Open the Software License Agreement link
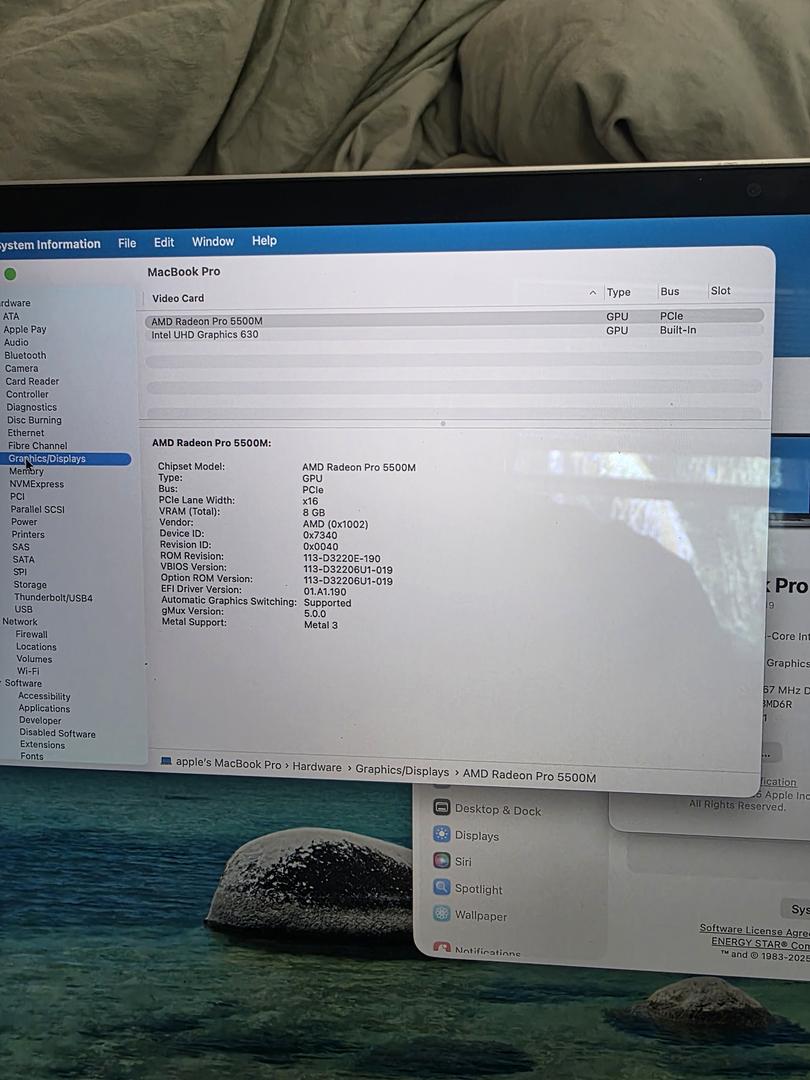The height and width of the screenshot is (1080, 810). coord(754,930)
